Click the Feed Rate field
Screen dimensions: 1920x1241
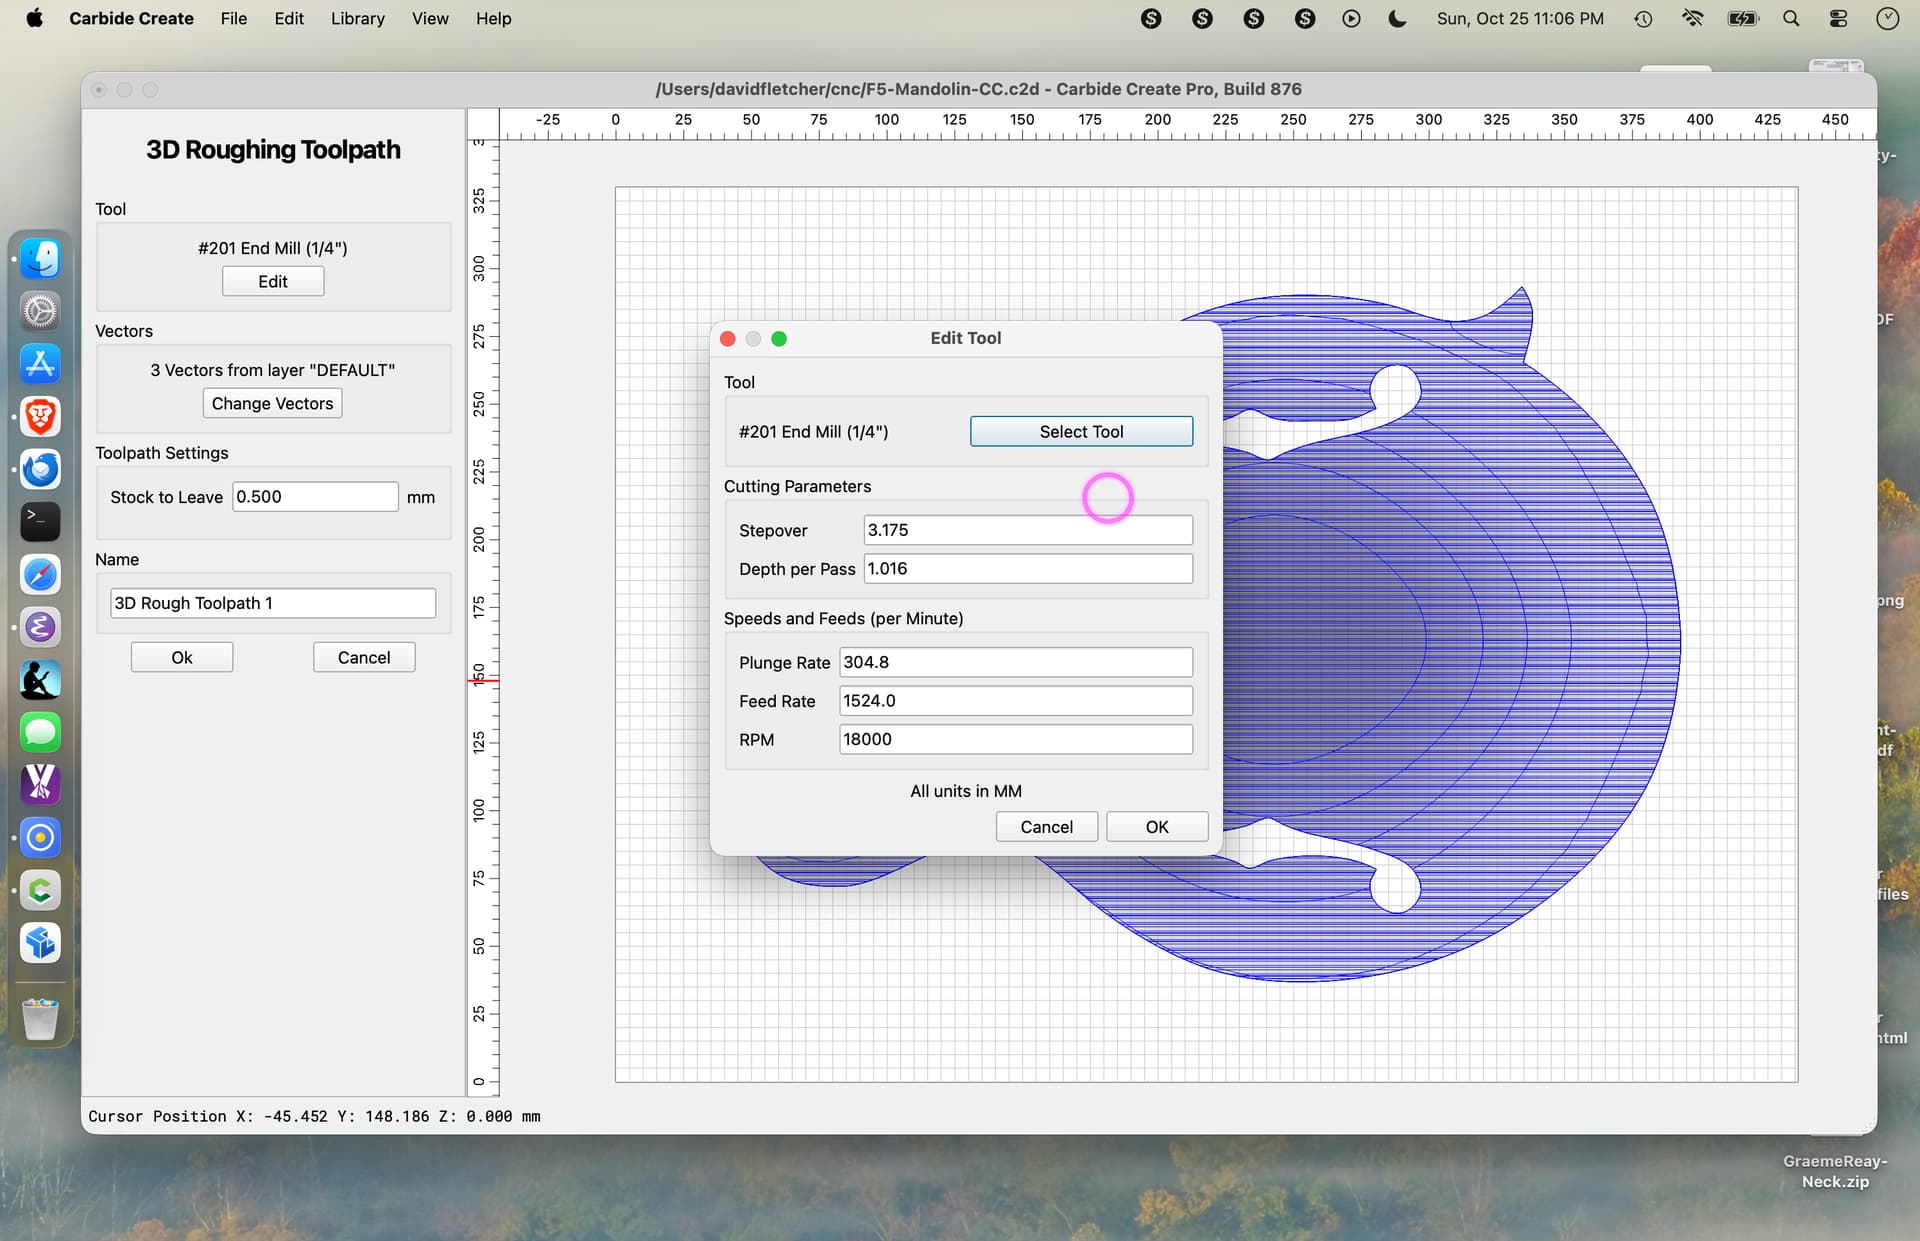point(1016,701)
